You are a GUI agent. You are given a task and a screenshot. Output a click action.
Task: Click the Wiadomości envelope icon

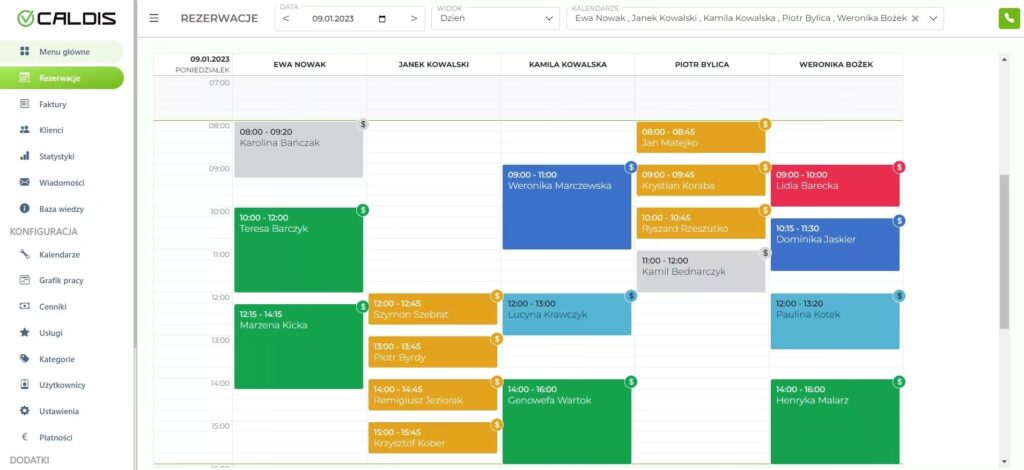click(25, 182)
